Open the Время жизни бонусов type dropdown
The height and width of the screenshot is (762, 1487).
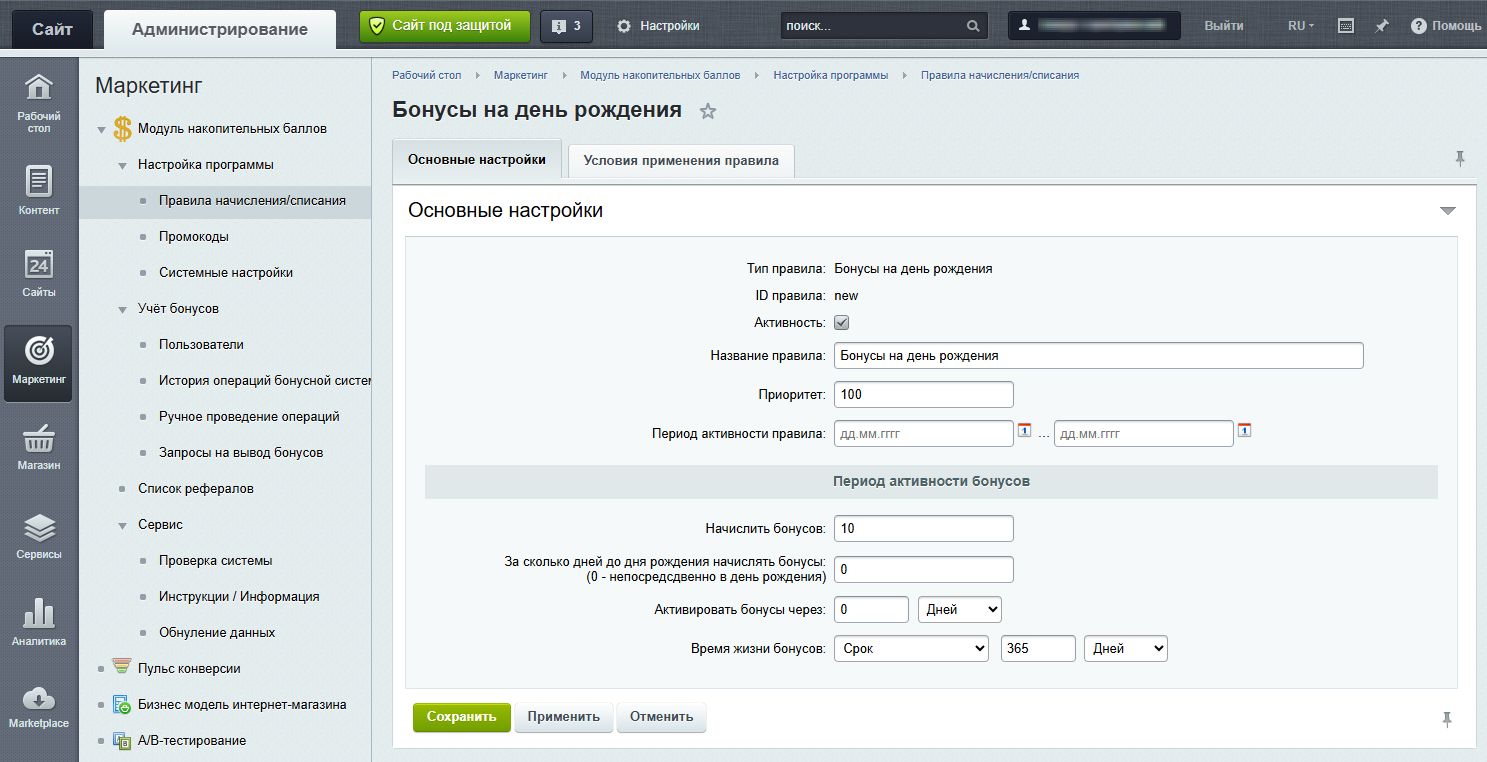912,649
